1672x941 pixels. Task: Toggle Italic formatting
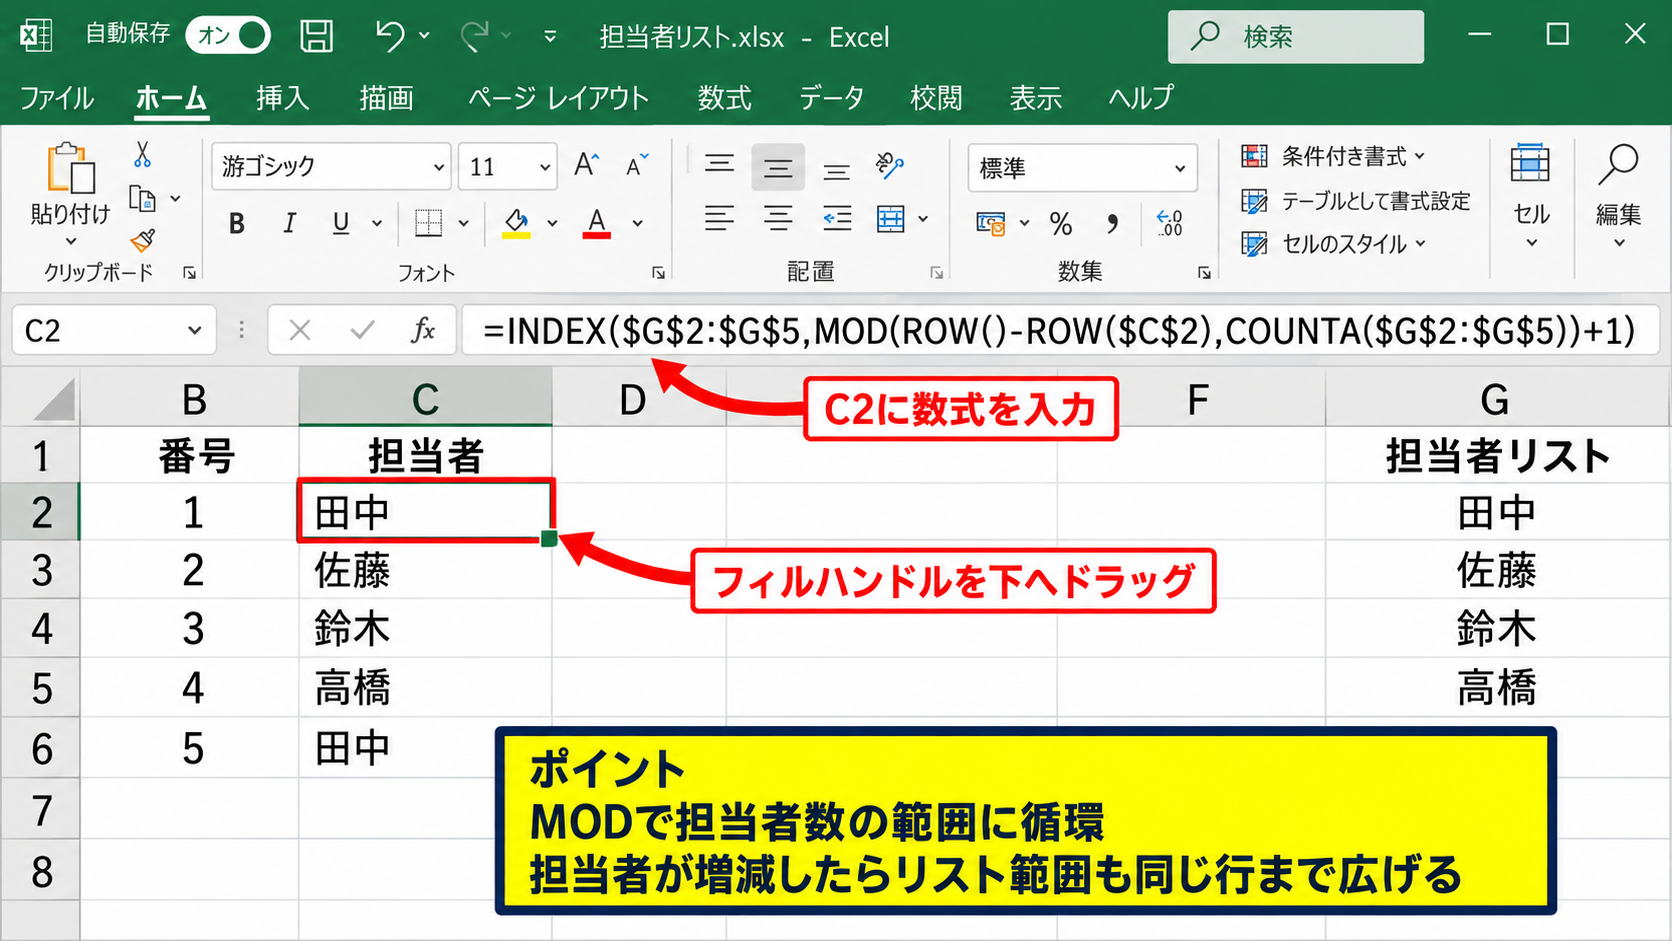tap(289, 223)
